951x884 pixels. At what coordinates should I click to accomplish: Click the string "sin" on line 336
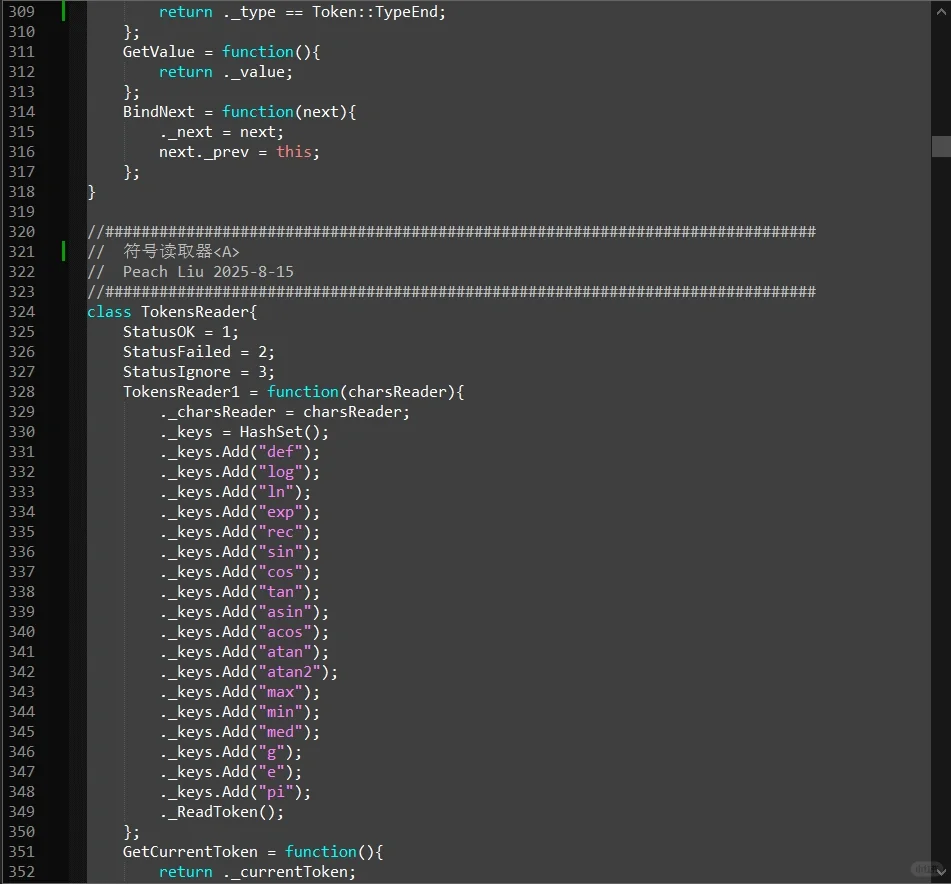point(280,552)
